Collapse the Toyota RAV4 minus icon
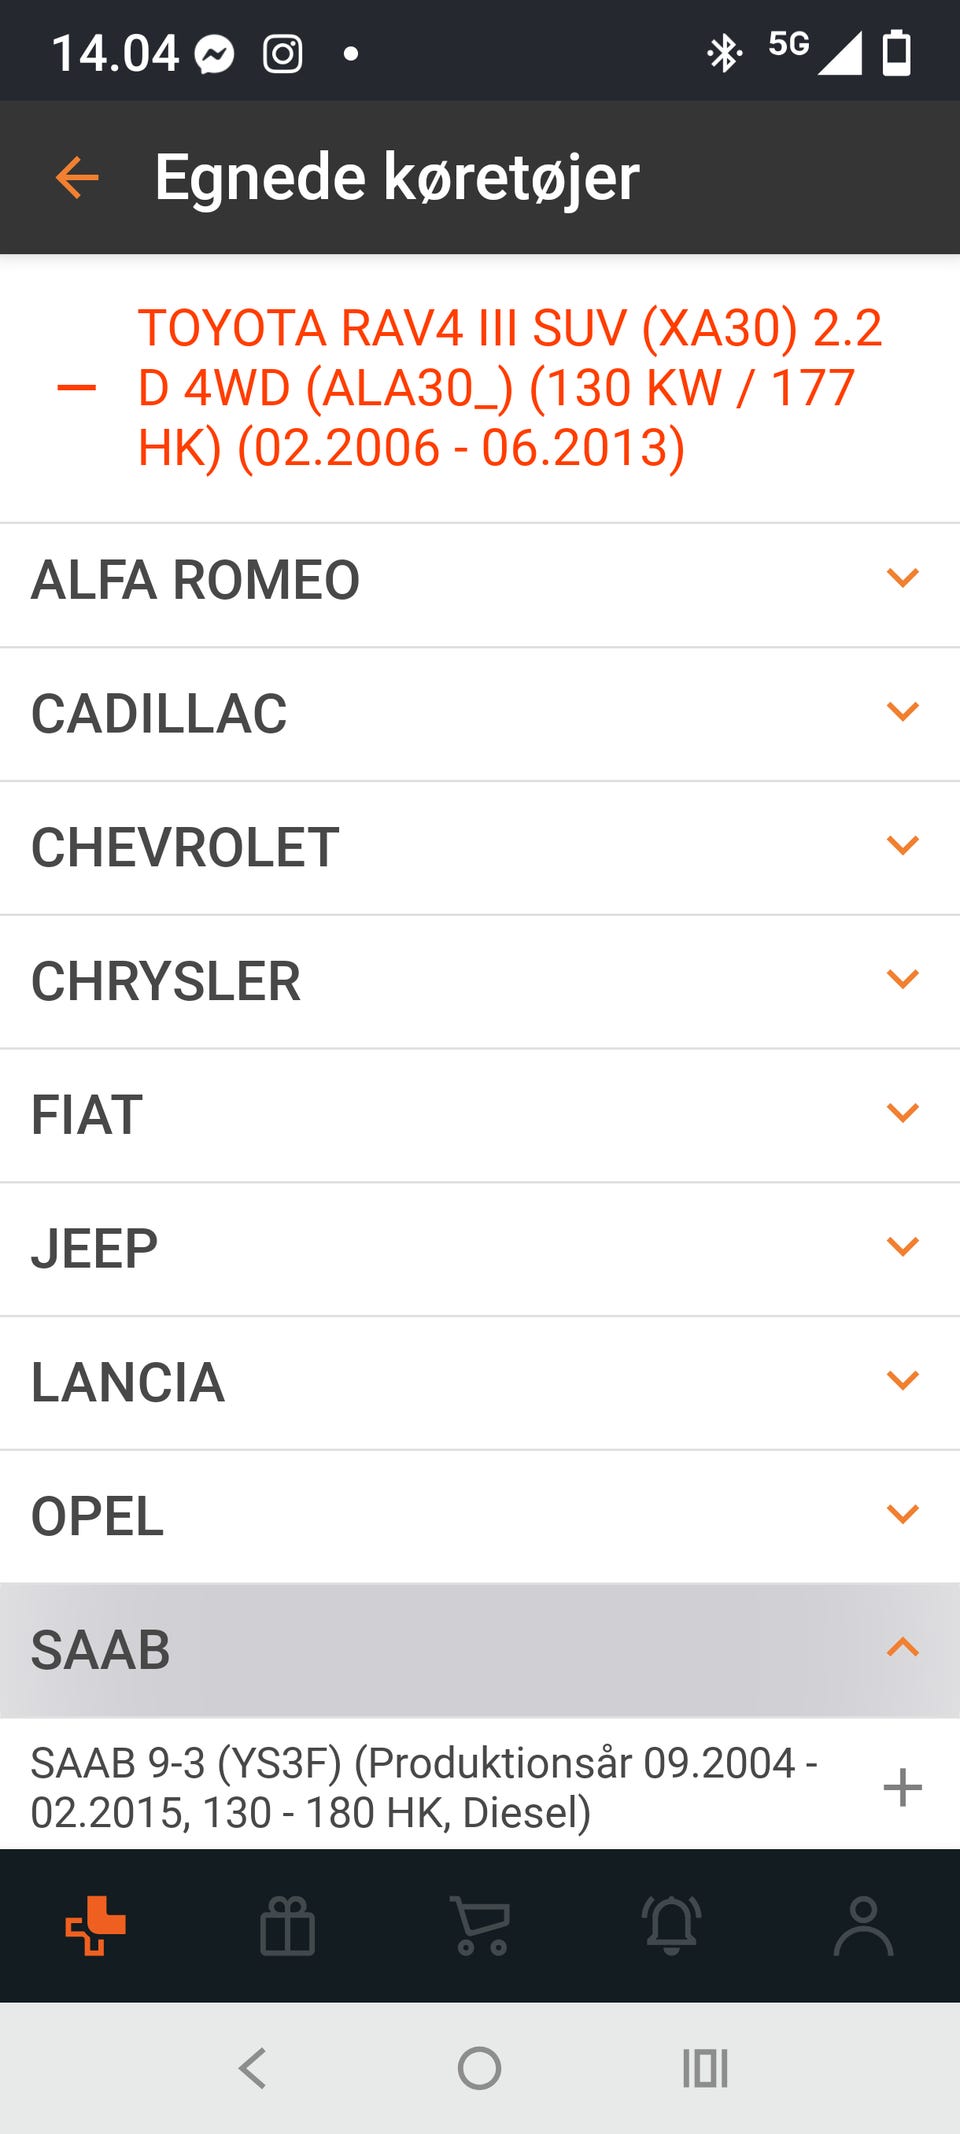The width and height of the screenshot is (960, 2134). pyautogui.click(x=77, y=388)
